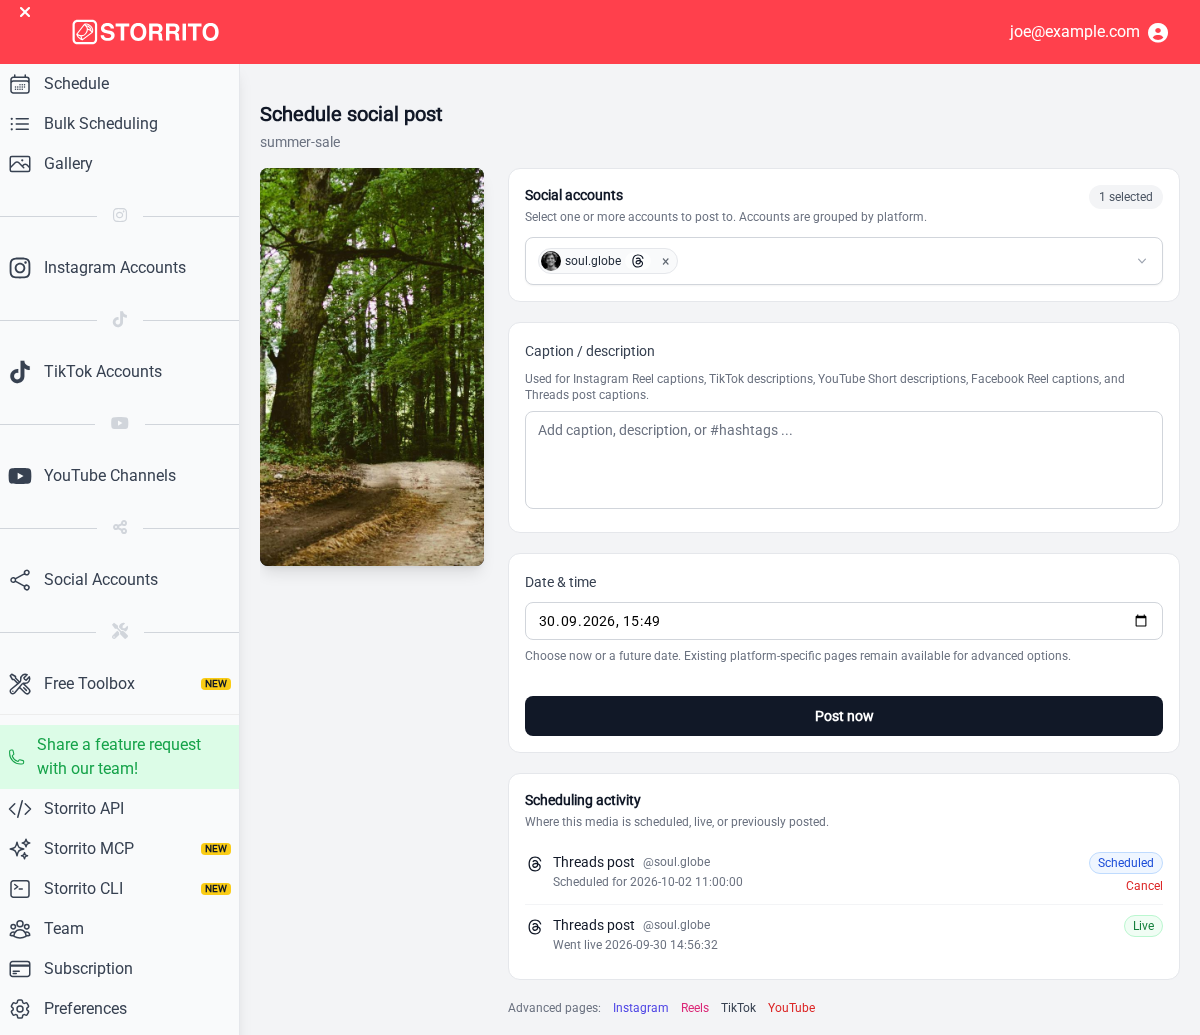Click 'Went live 2026-09-30 14:56:32' text
Screen dimensions: 1200x1035
(x=635, y=945)
